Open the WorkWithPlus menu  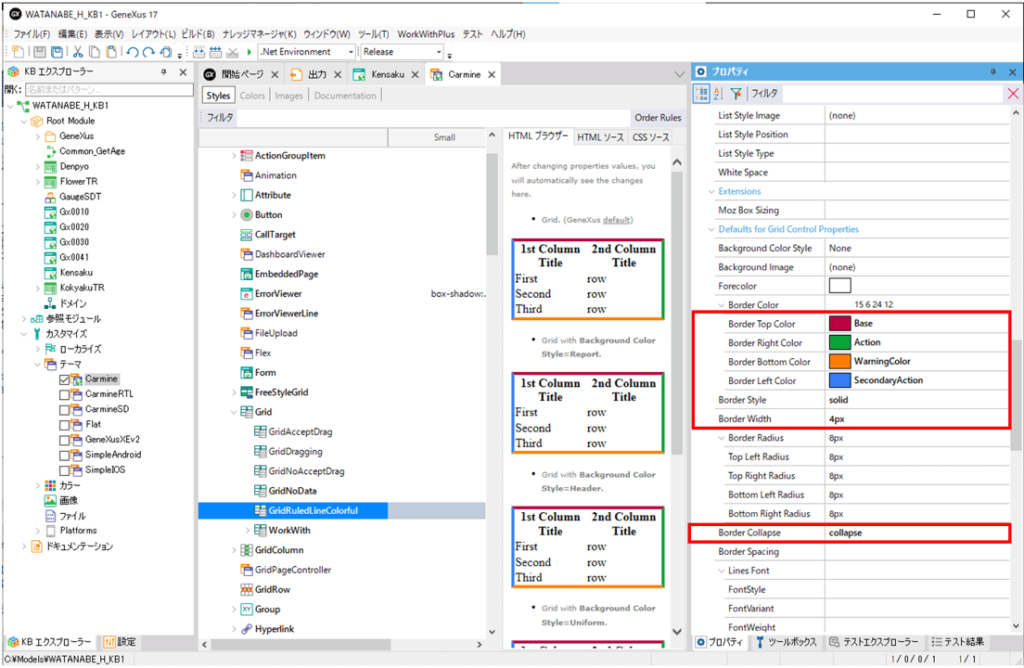tap(426, 34)
